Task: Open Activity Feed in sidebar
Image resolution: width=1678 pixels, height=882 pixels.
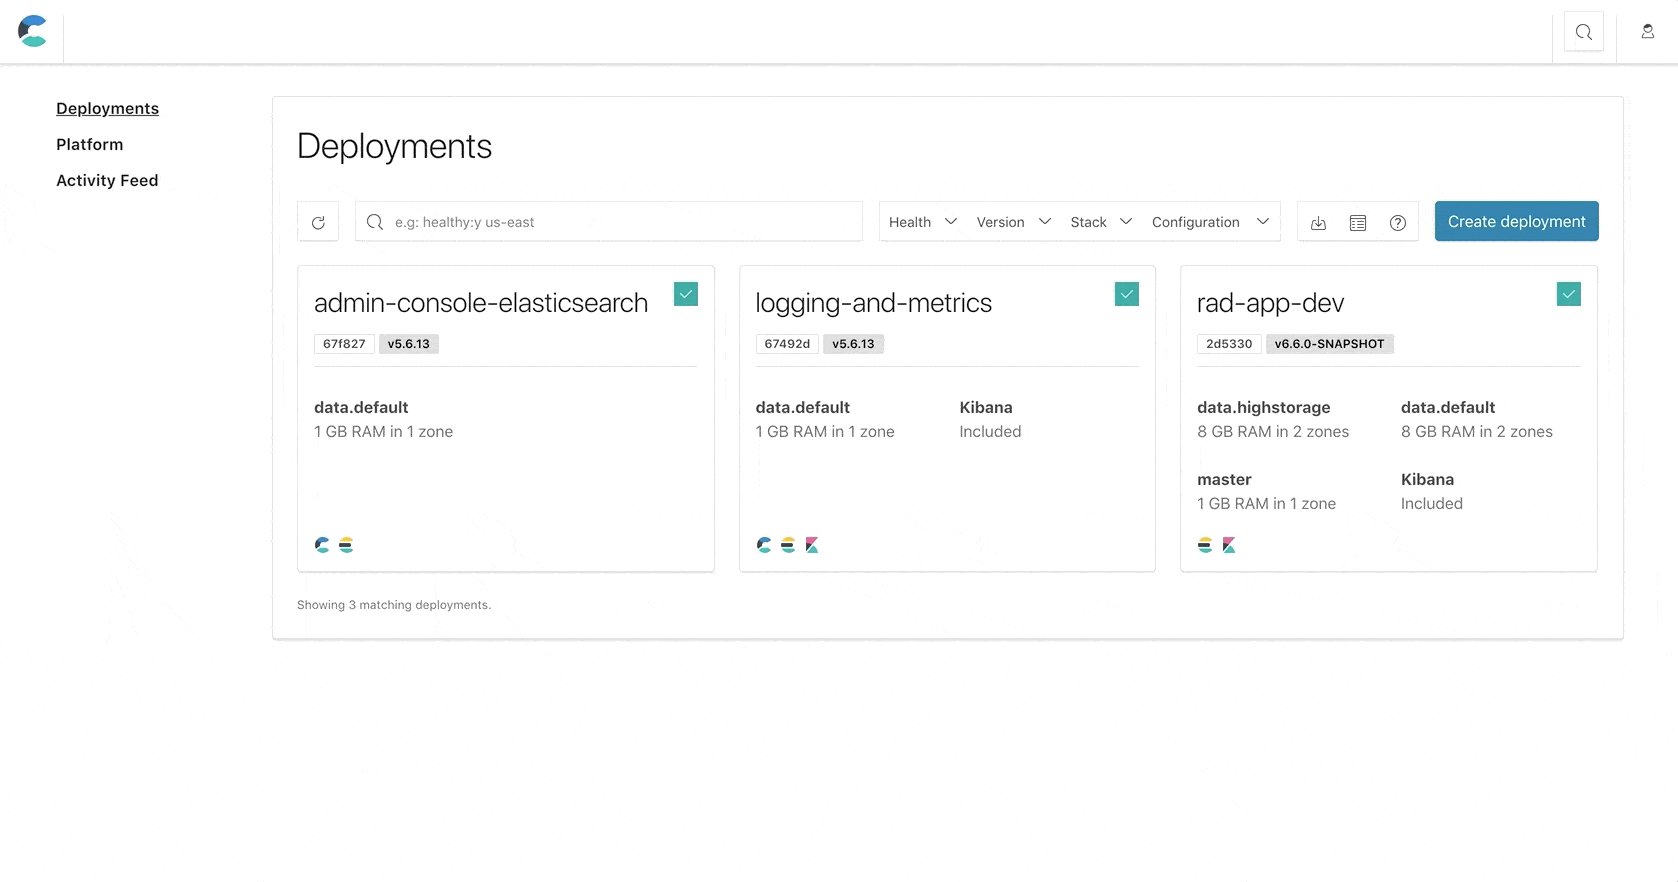Action: point(107,180)
